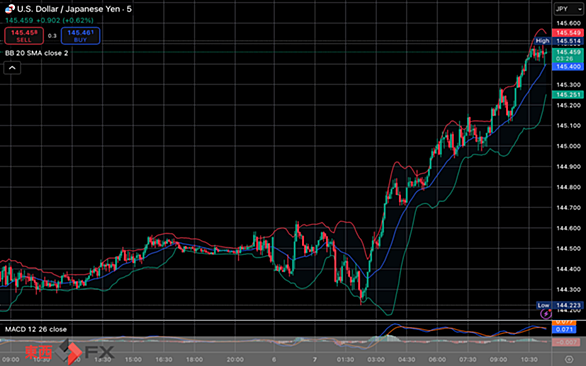Click the 東西FX watermark logo
Screen dimensions: 586x366
70,352
